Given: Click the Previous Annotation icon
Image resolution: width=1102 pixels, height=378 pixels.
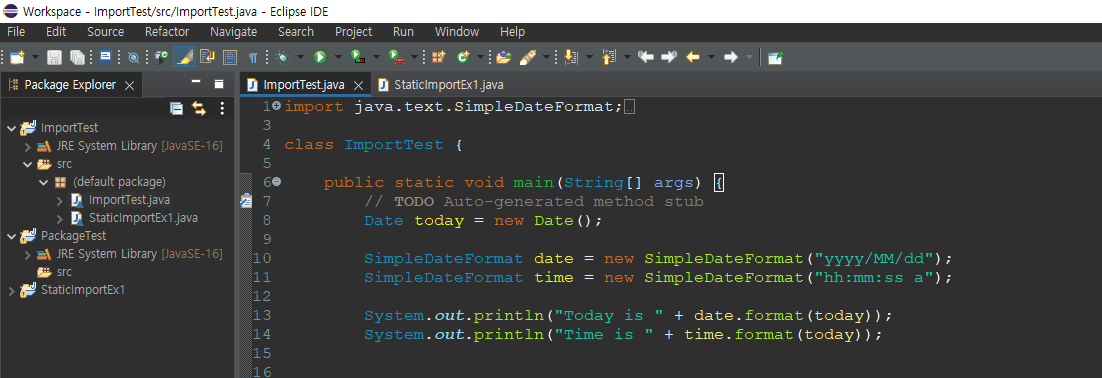Looking at the screenshot, I should [x=609, y=58].
